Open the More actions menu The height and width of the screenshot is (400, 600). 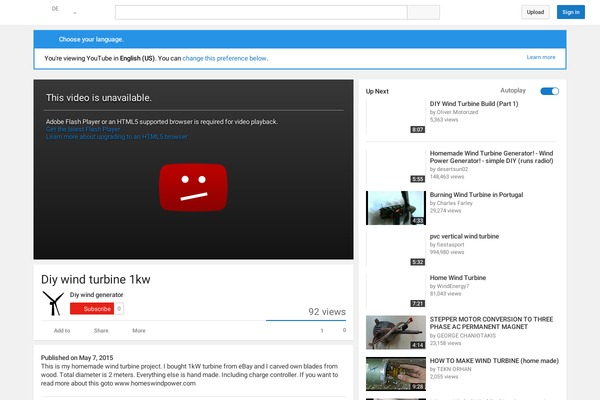[x=139, y=331]
